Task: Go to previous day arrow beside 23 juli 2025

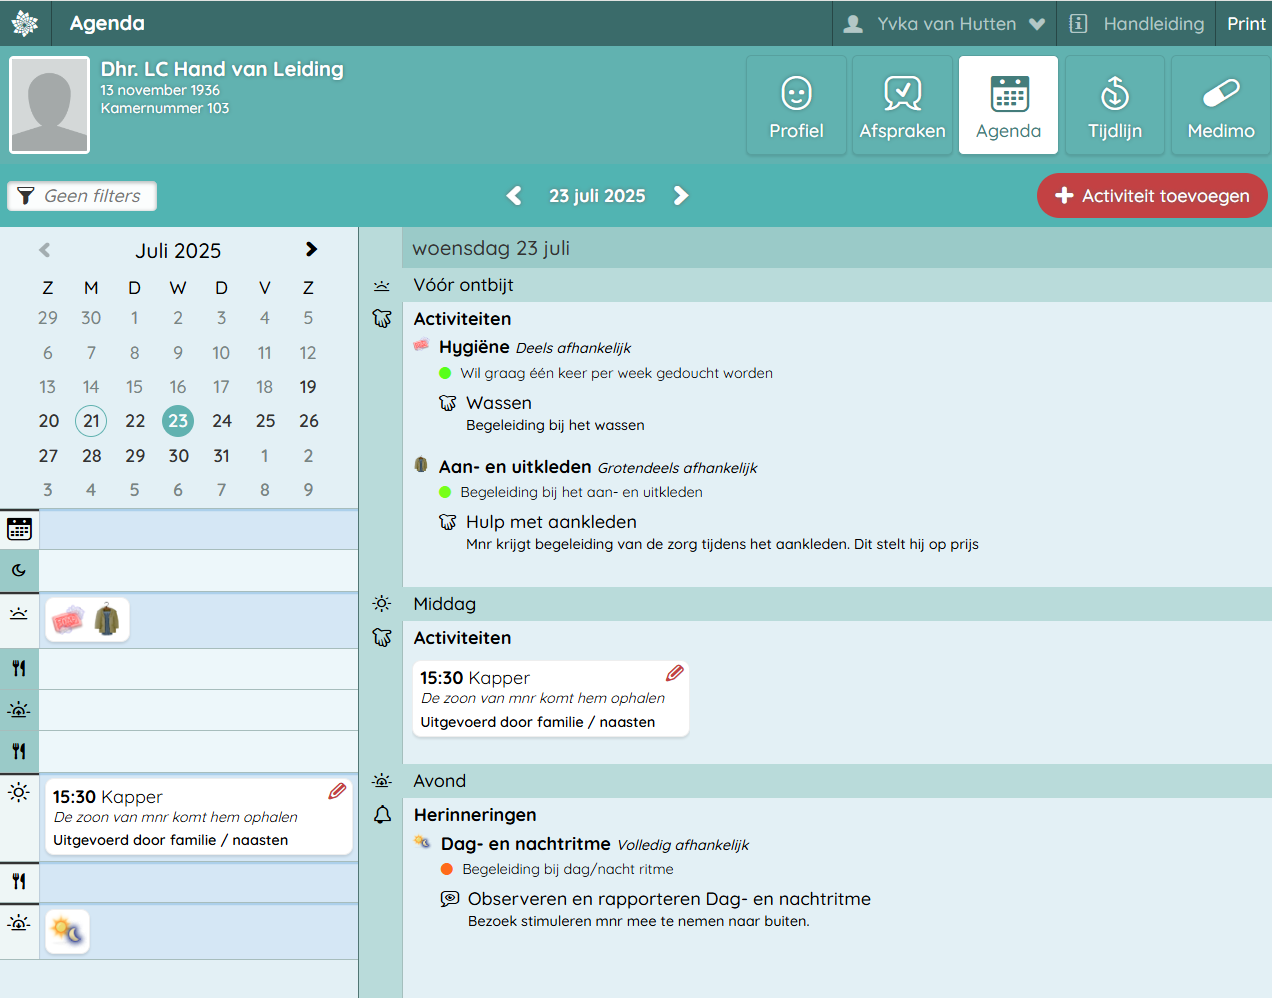Action: [514, 196]
